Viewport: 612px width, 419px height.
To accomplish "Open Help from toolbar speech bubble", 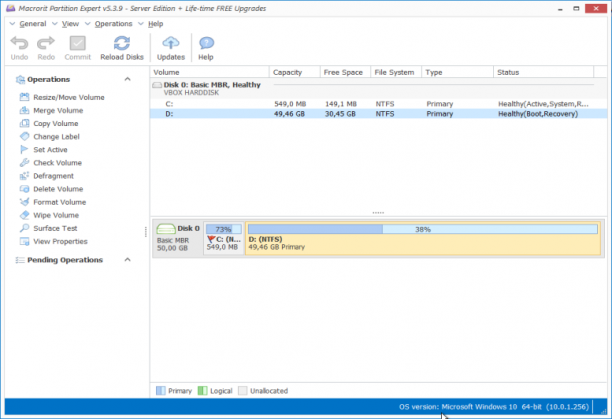I will tap(206, 43).
